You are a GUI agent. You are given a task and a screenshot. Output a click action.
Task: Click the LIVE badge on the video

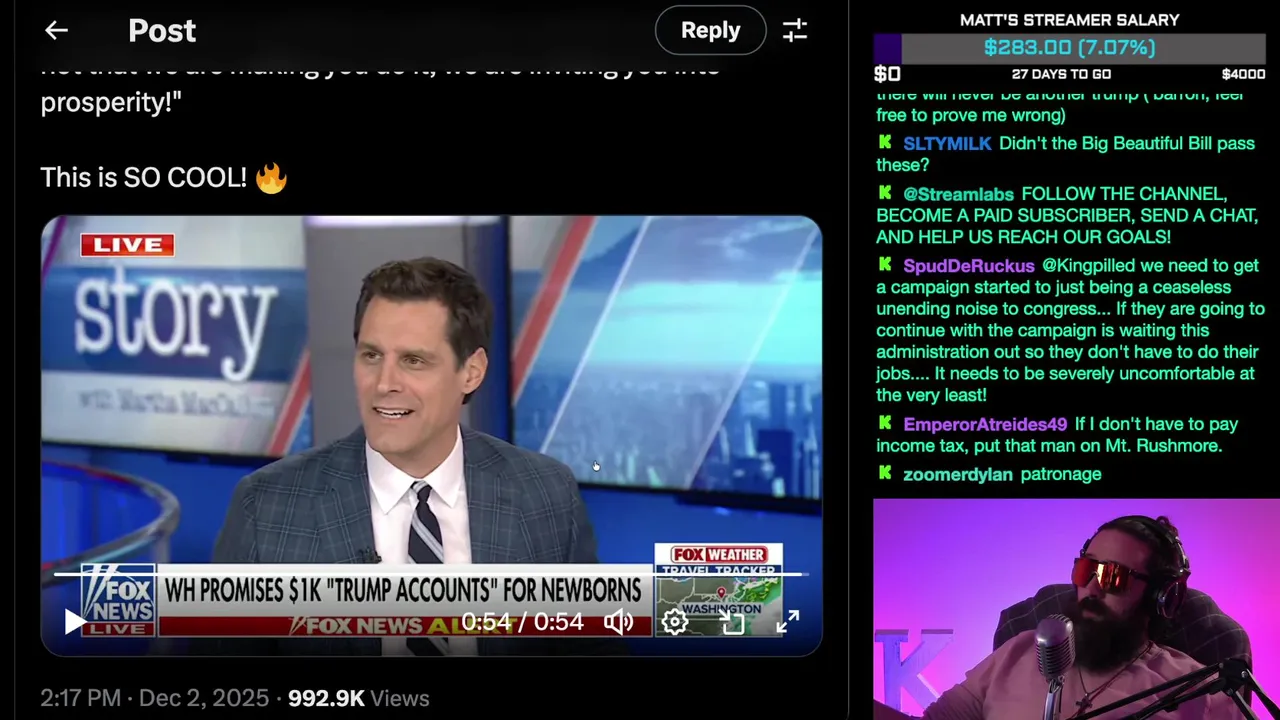(127, 245)
